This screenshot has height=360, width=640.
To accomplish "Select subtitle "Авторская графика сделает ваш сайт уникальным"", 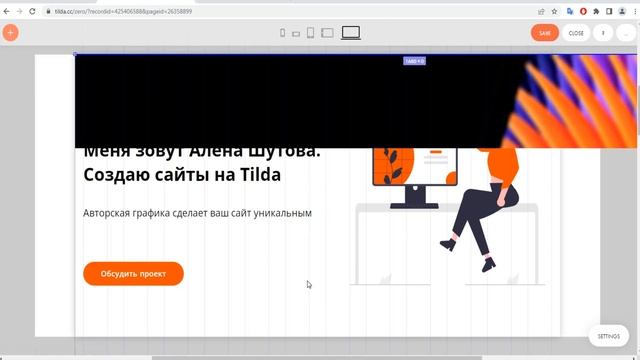I will point(198,213).
